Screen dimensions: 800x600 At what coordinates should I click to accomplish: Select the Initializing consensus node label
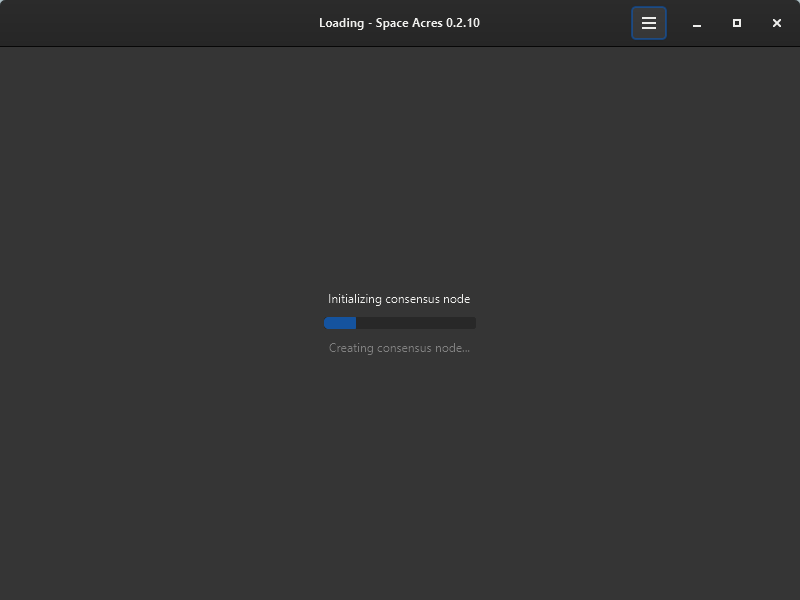[400, 298]
